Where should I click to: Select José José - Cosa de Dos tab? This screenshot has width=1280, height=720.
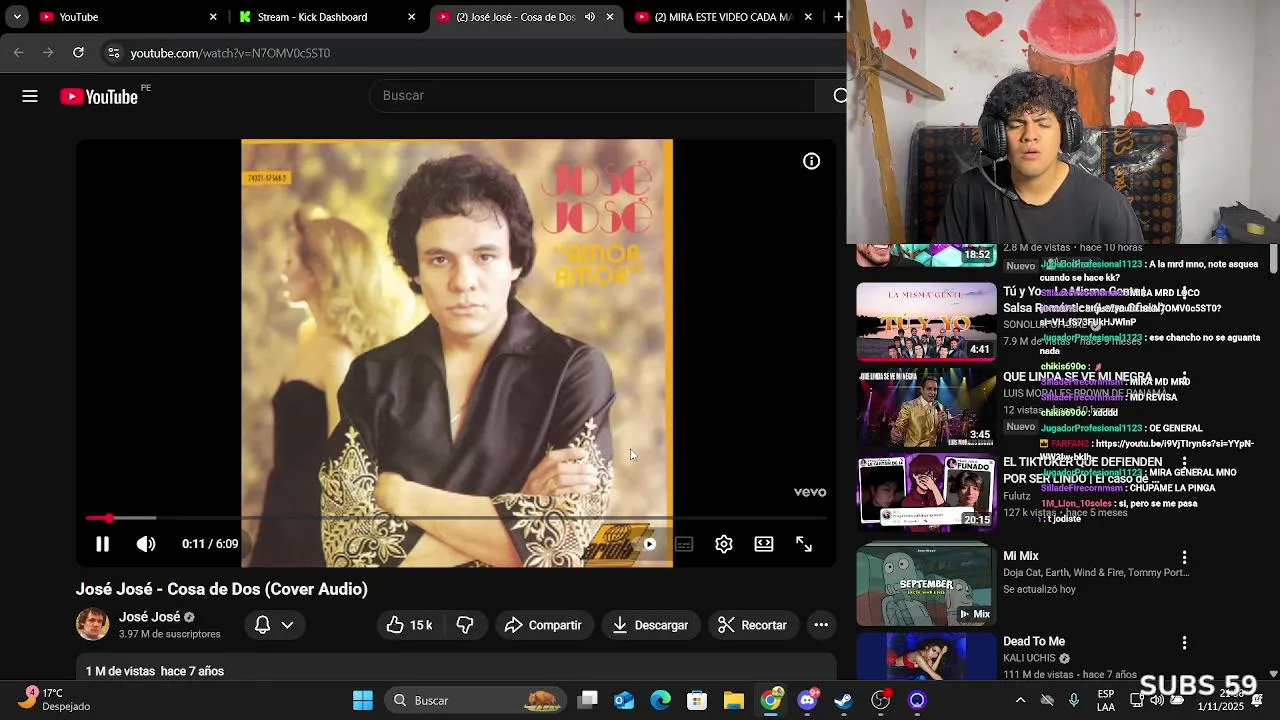(x=515, y=17)
